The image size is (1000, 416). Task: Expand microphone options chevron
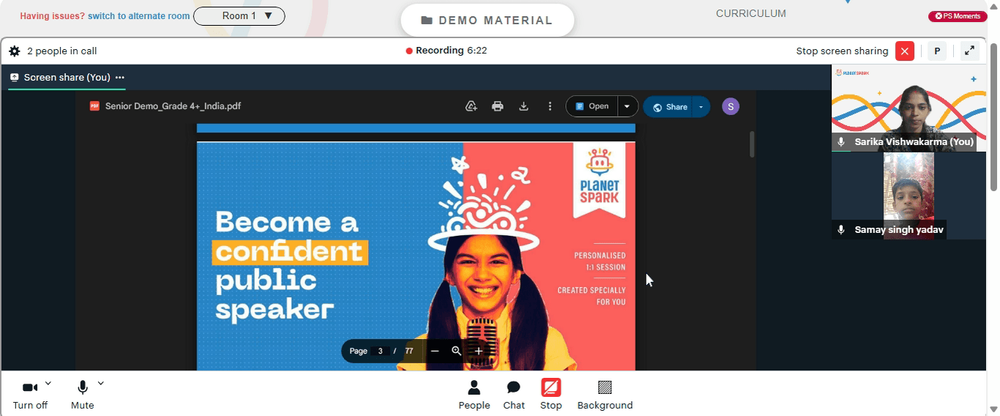pyautogui.click(x=100, y=383)
